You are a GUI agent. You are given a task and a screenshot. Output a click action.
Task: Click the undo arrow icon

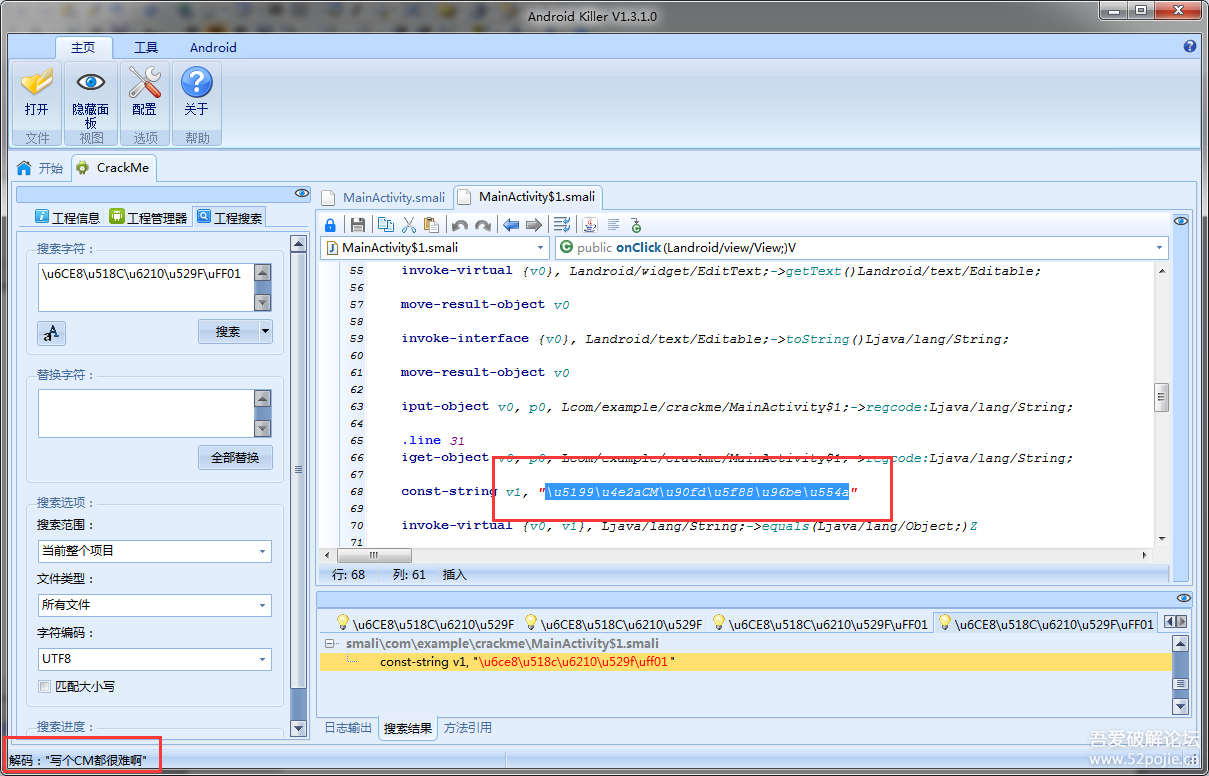[x=460, y=225]
